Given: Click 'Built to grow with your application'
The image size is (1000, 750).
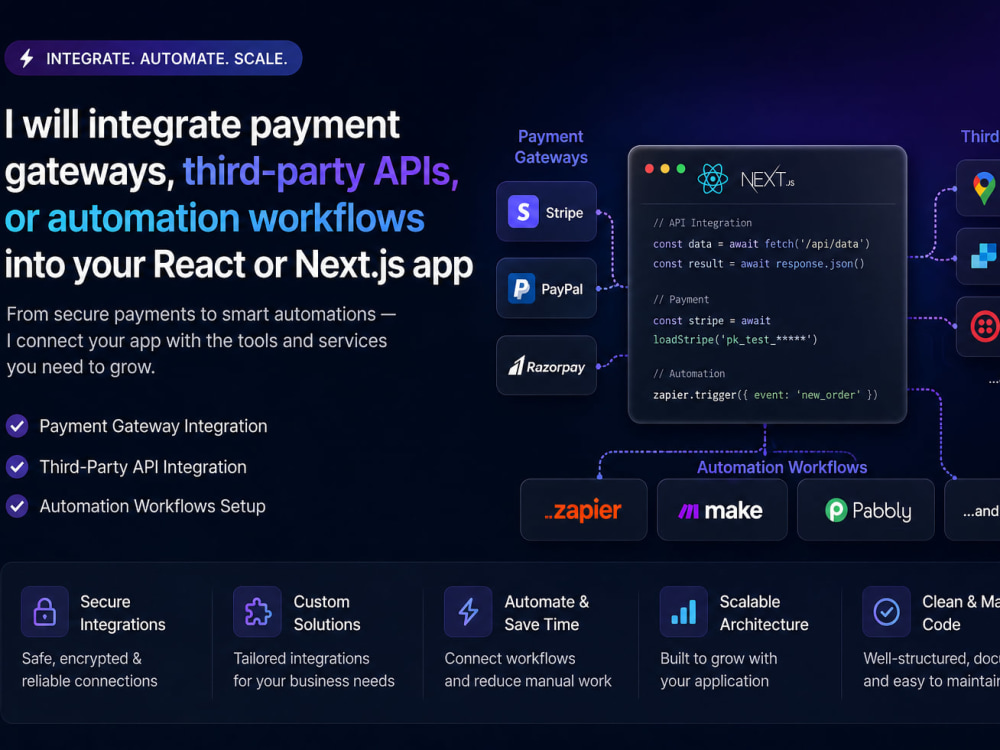Looking at the screenshot, I should 719,670.
